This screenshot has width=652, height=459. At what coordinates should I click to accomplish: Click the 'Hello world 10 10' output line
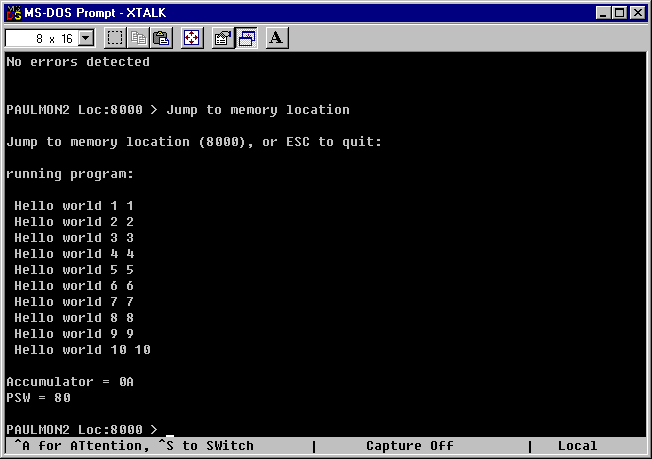click(82, 350)
